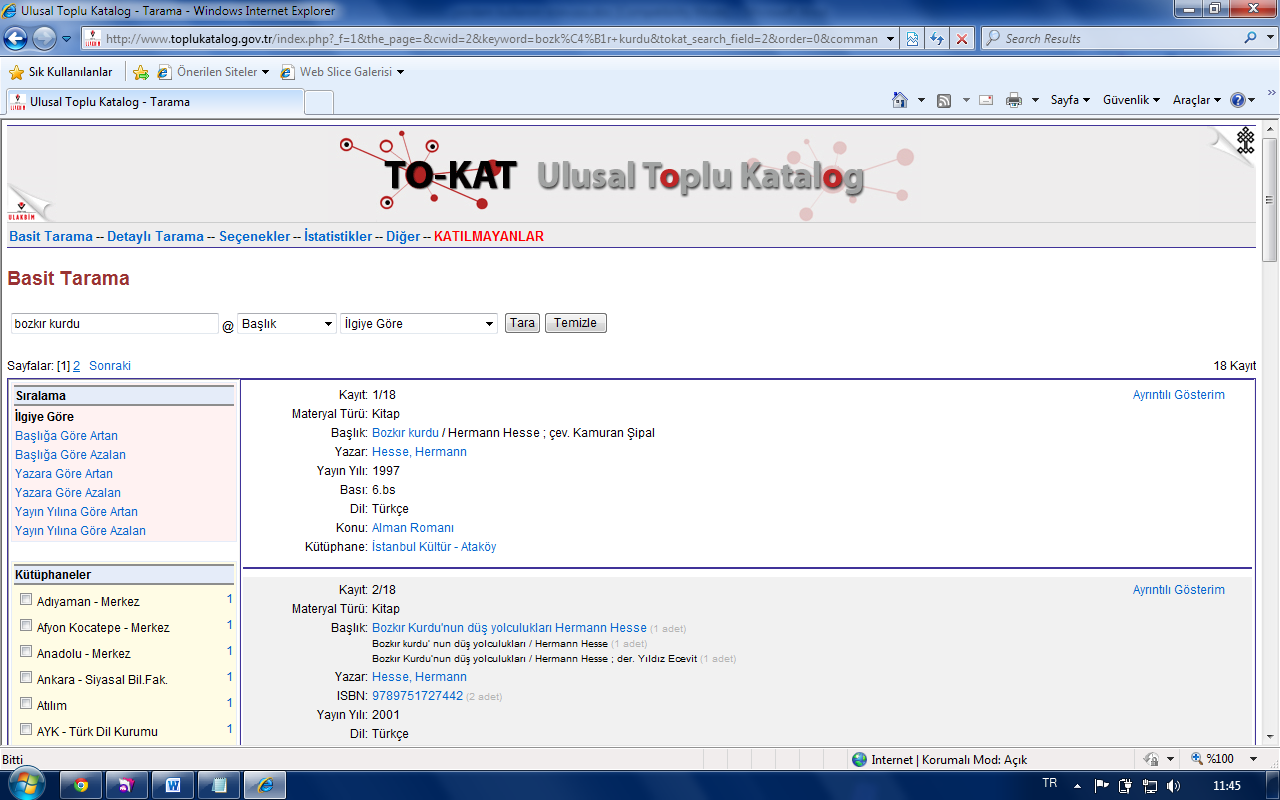Expand the Önerilen Siteler dropdown
Screen dimensions: 1280x800
pos(265,72)
